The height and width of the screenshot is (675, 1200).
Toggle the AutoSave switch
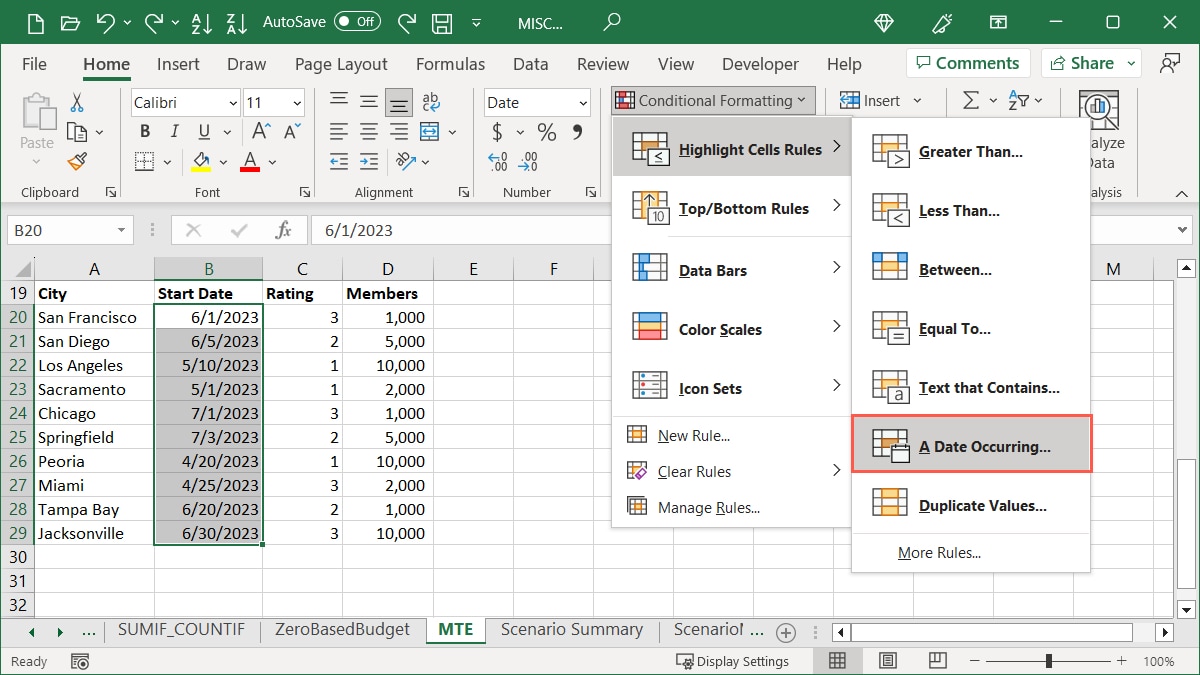357,21
